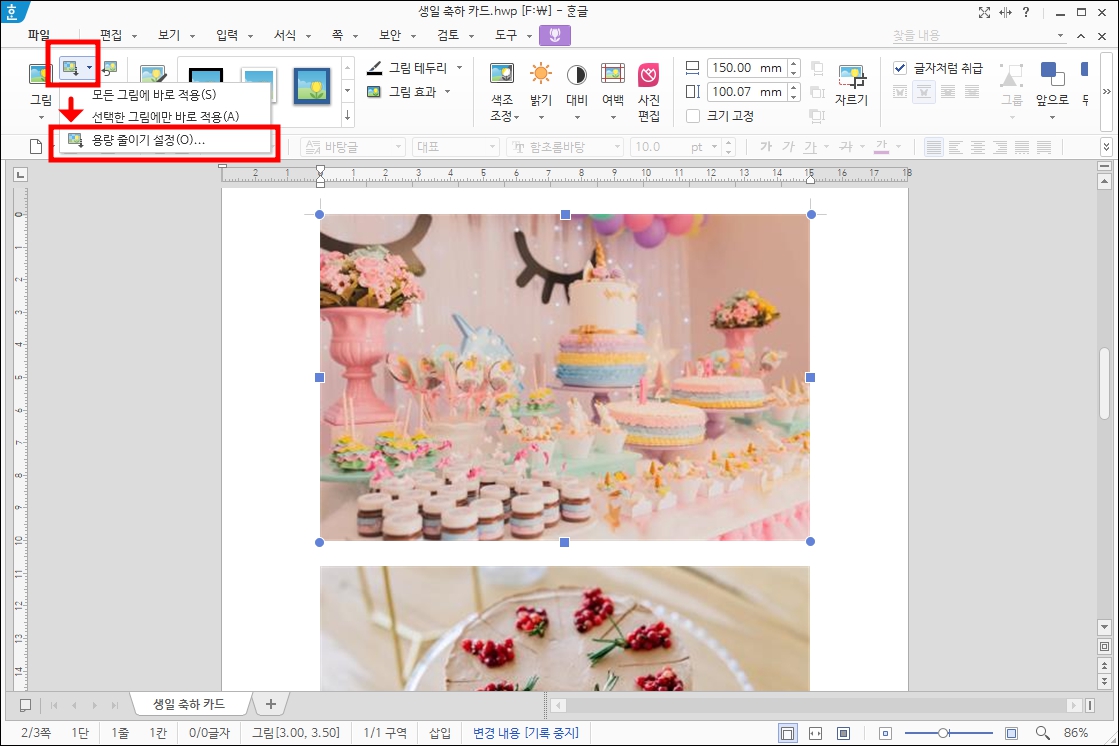Select the purple picture tools ribbon tab

click(x=555, y=35)
